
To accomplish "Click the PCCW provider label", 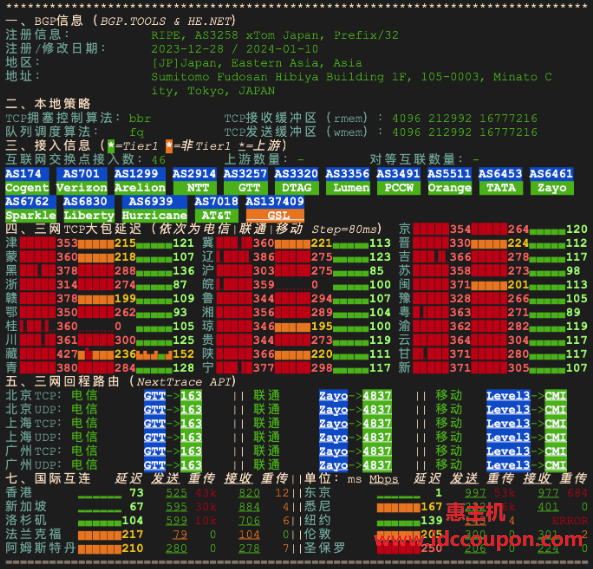I will (398, 188).
